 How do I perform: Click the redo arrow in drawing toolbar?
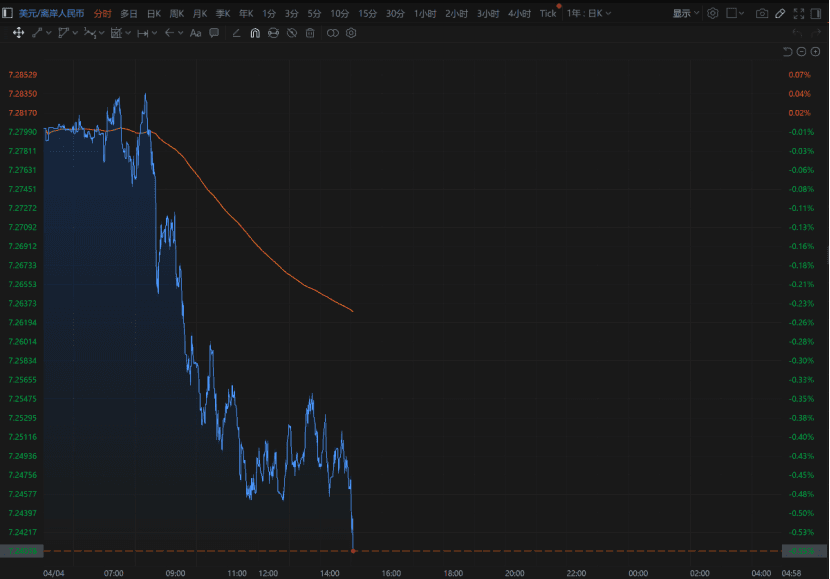click(x=815, y=33)
